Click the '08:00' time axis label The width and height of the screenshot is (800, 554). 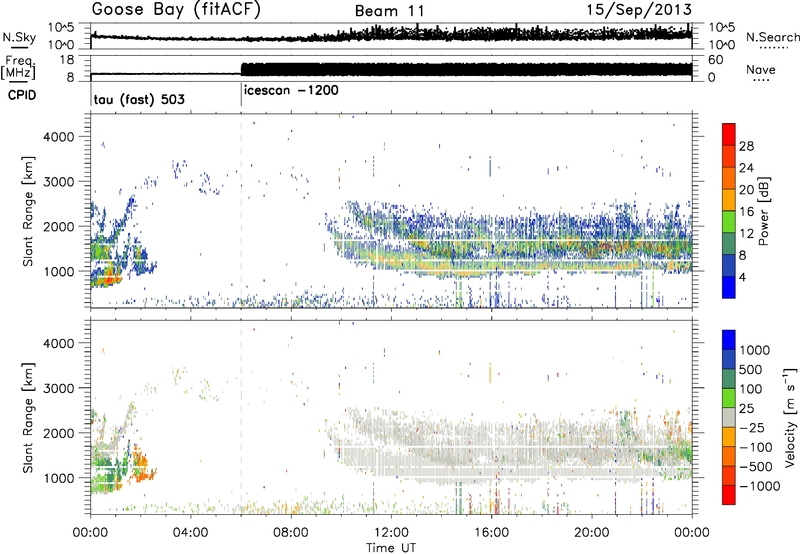point(291,533)
